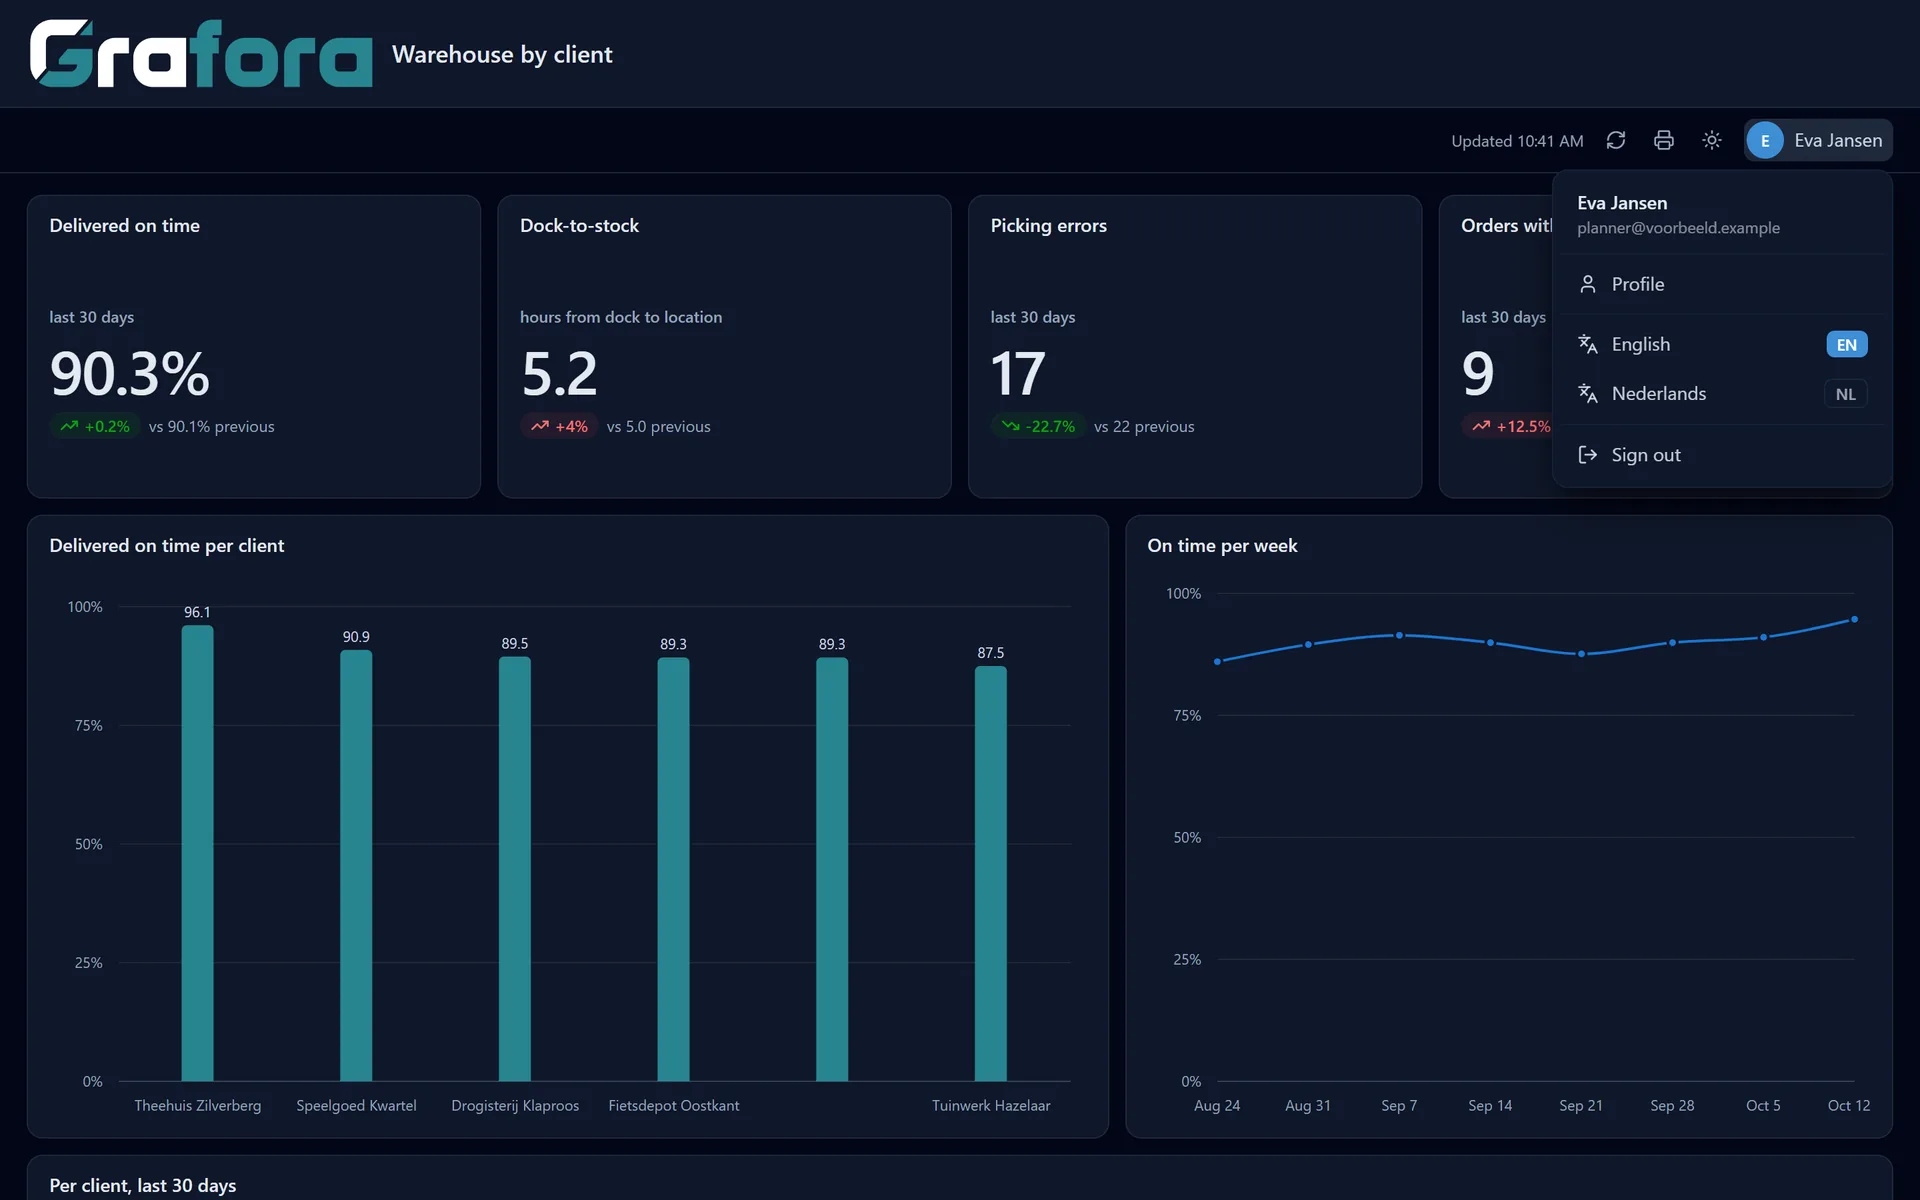Click the Fietsdepot Oostkant bar
1920x1200 pixels.
click(x=673, y=869)
